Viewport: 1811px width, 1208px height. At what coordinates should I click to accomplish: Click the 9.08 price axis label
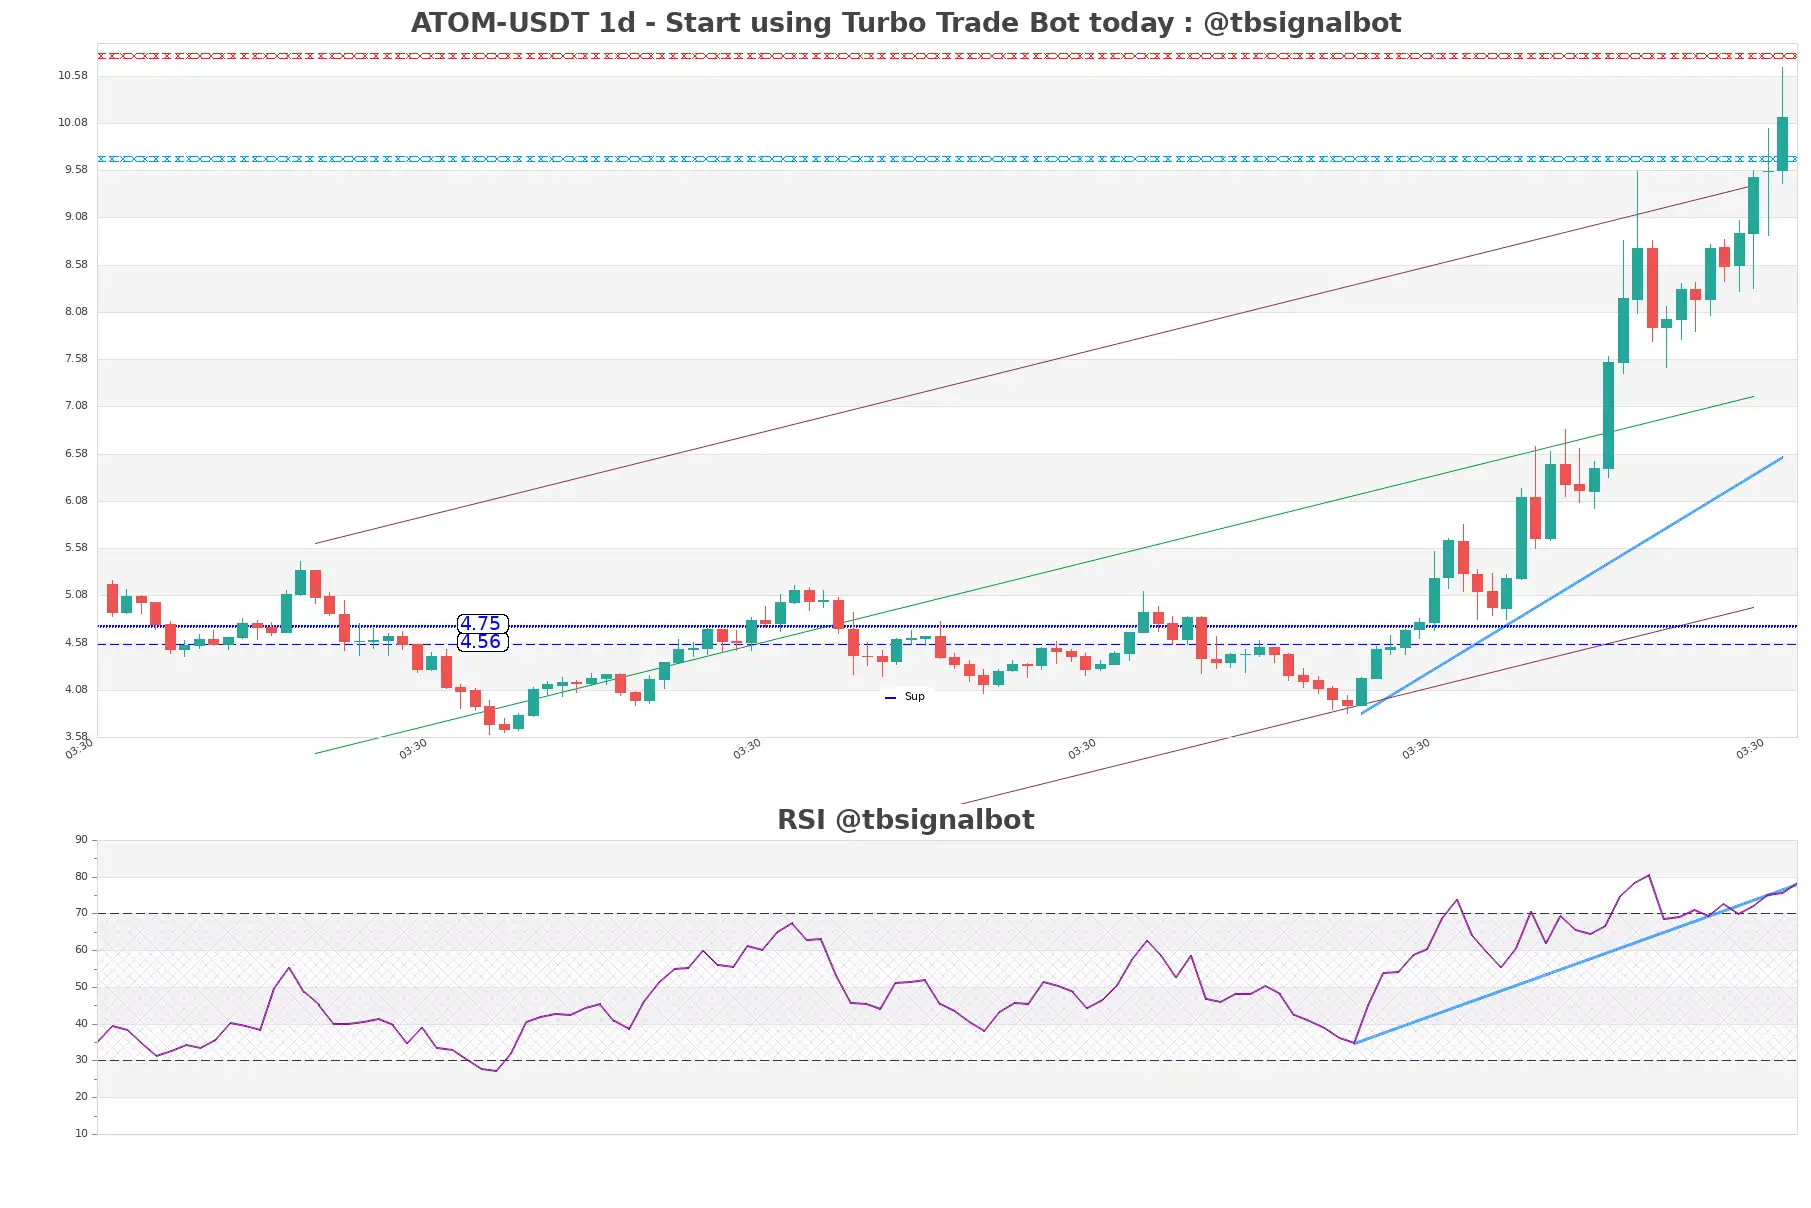click(x=76, y=217)
